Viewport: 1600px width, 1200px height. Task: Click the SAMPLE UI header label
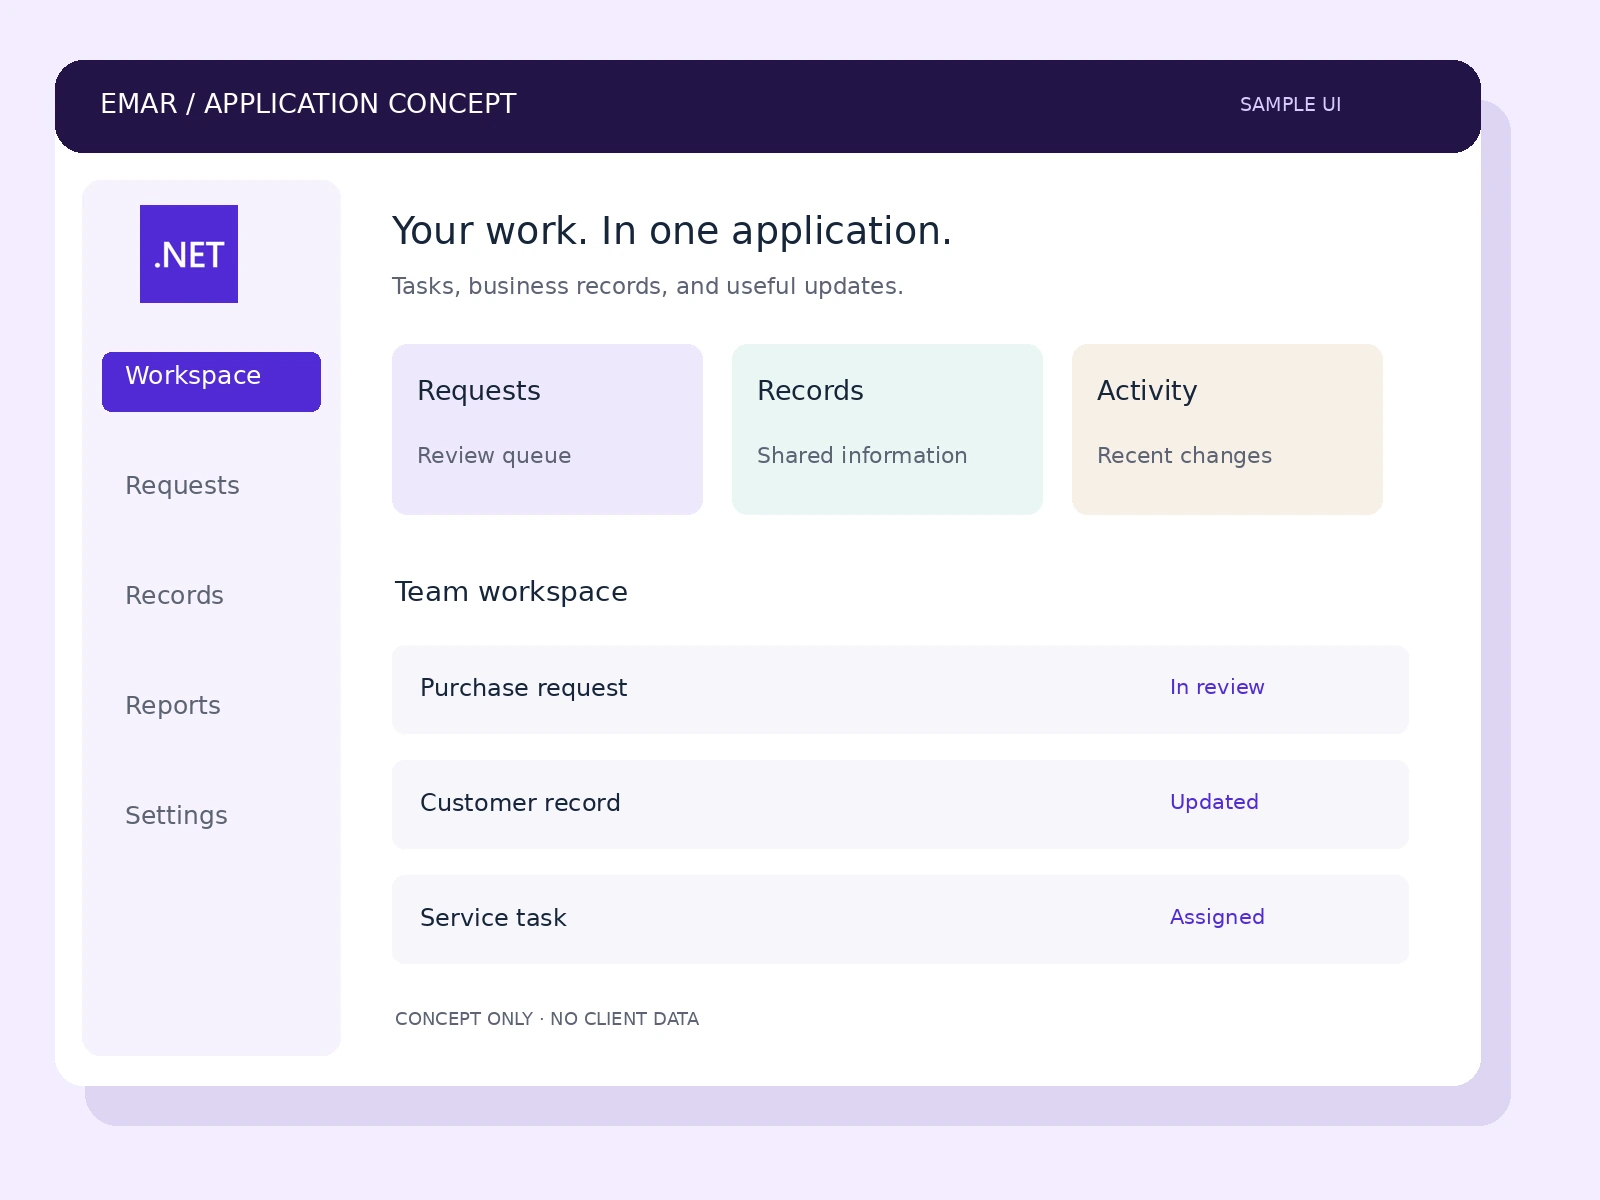pyautogui.click(x=1290, y=104)
